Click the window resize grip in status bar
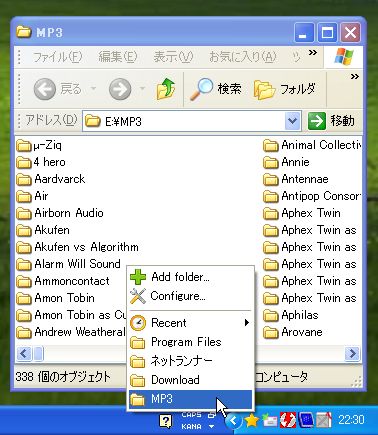The image size is (378, 435). (356, 381)
